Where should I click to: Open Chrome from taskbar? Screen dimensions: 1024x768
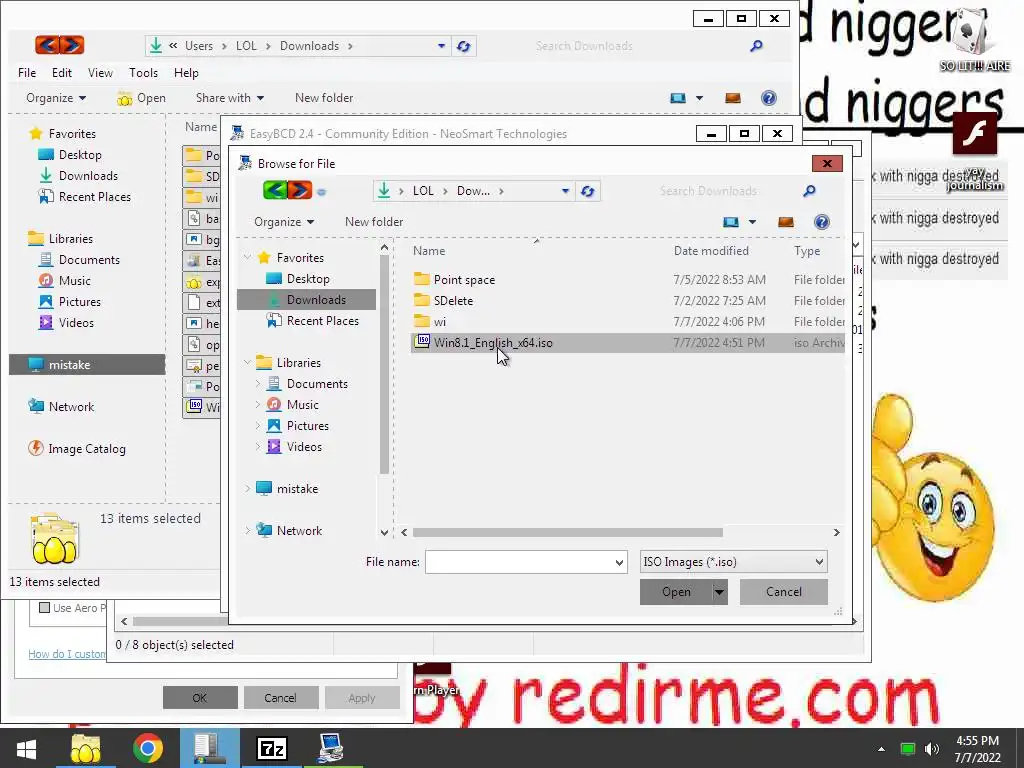click(148, 748)
